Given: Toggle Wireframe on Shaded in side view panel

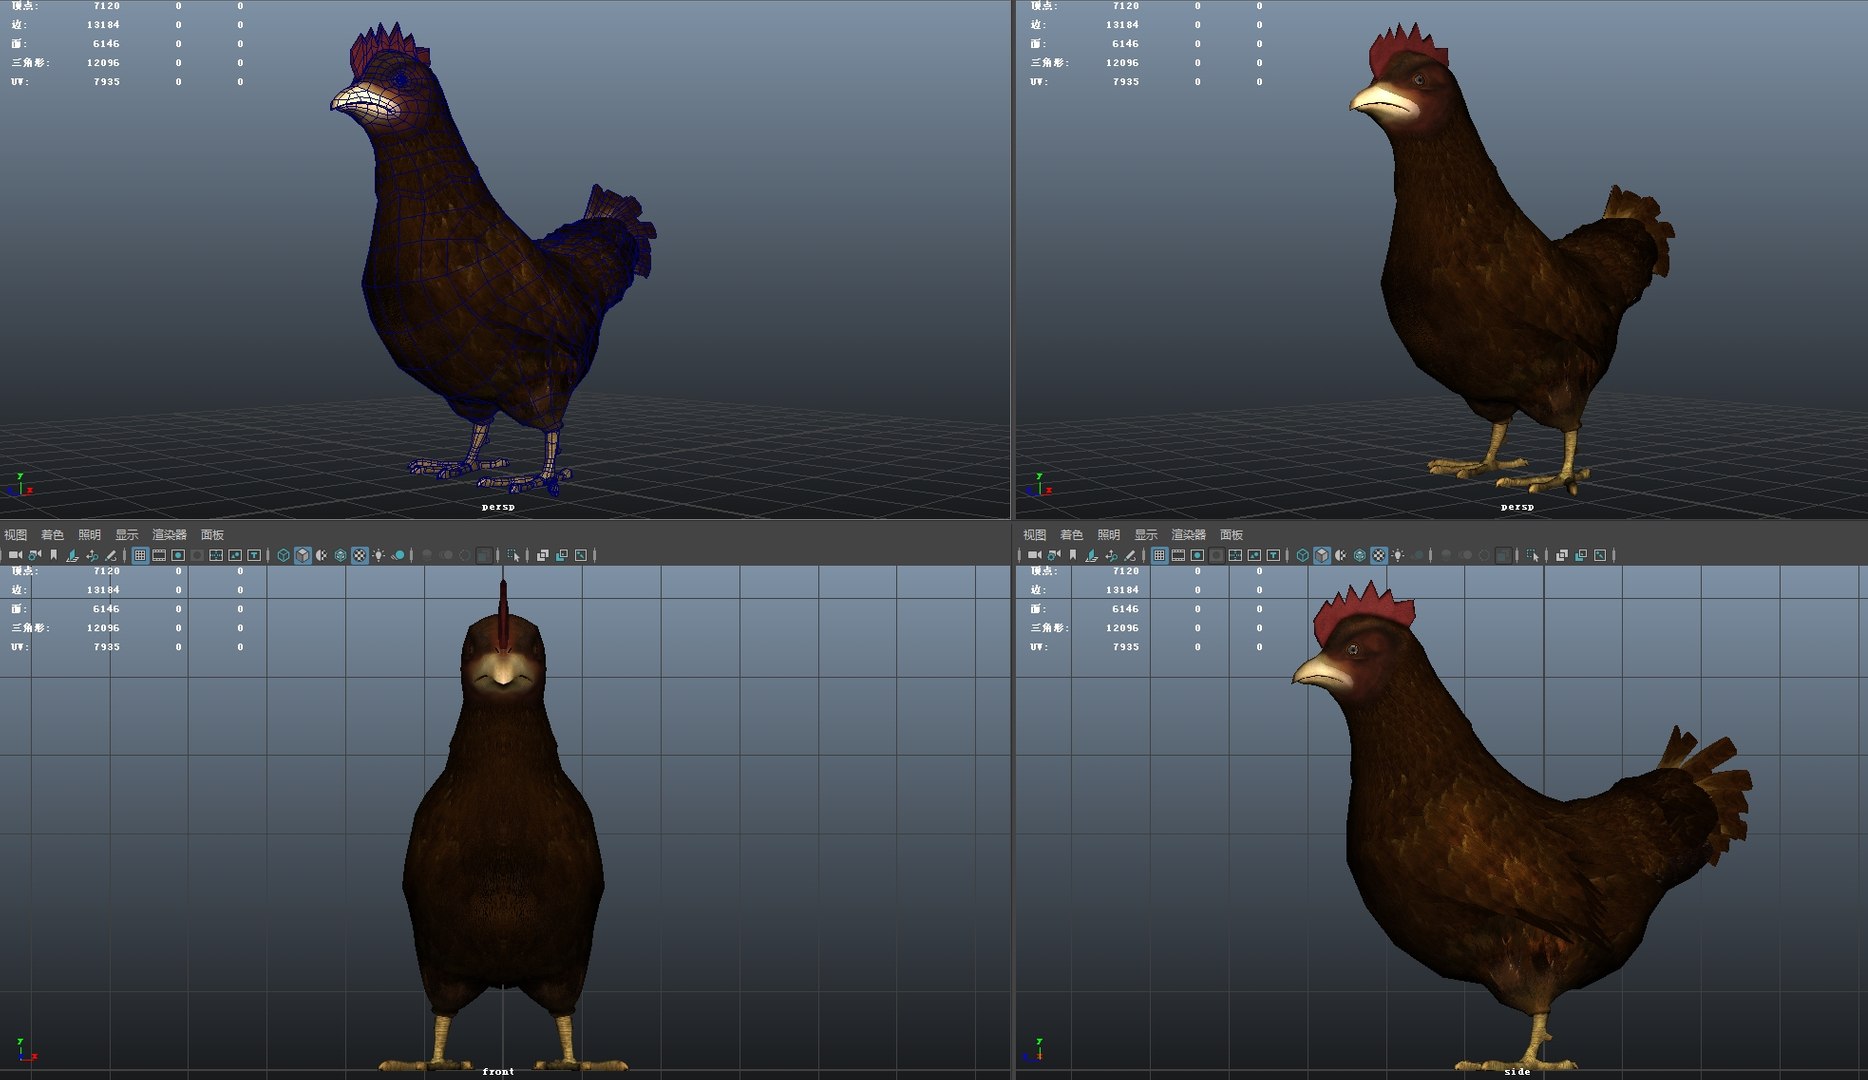Looking at the screenshot, I should point(1360,555).
